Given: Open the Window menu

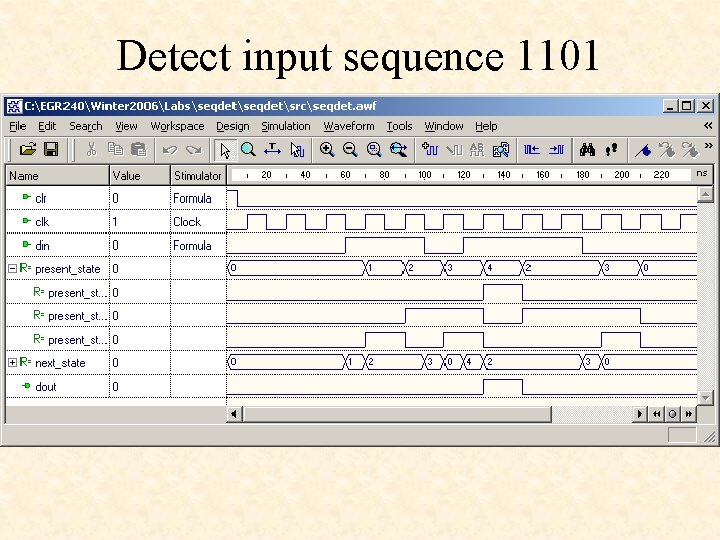Looking at the screenshot, I should [x=444, y=126].
